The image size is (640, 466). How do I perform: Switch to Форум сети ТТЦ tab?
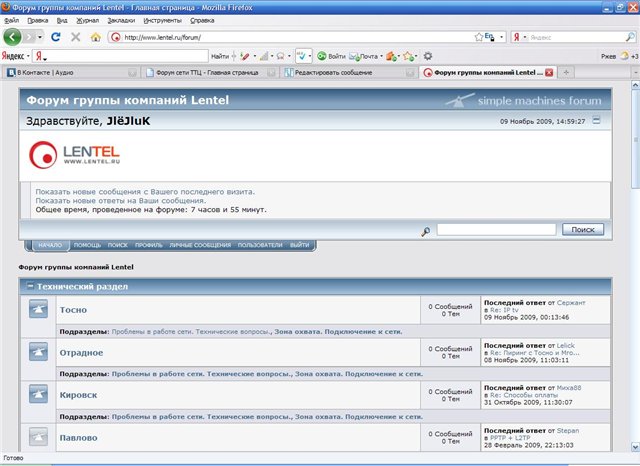[208, 73]
